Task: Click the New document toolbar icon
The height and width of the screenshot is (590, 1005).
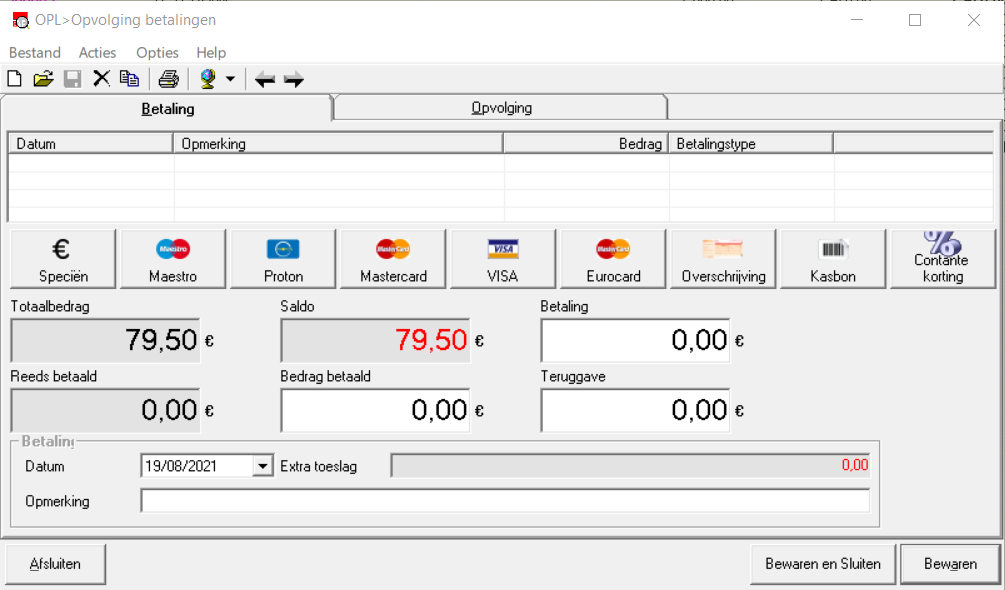Action: (x=14, y=79)
